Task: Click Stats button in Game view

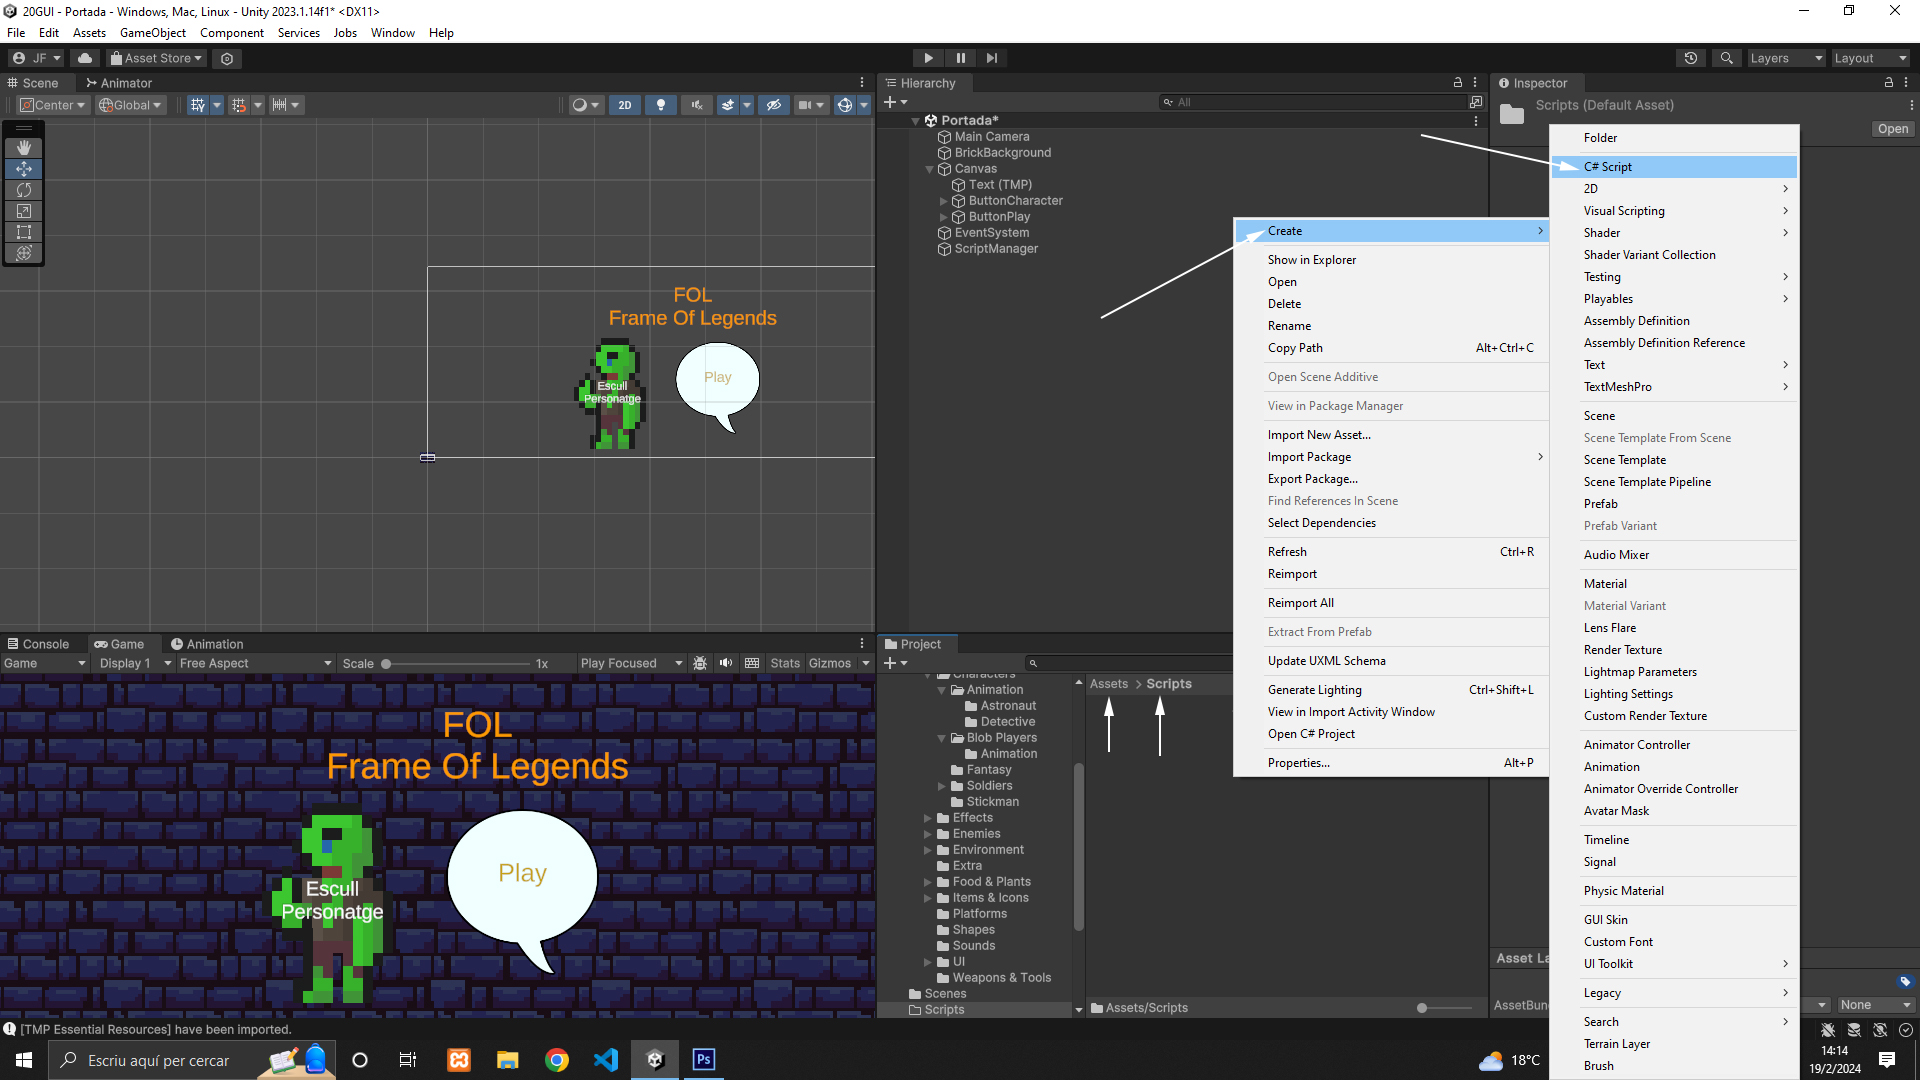Action: (x=785, y=663)
